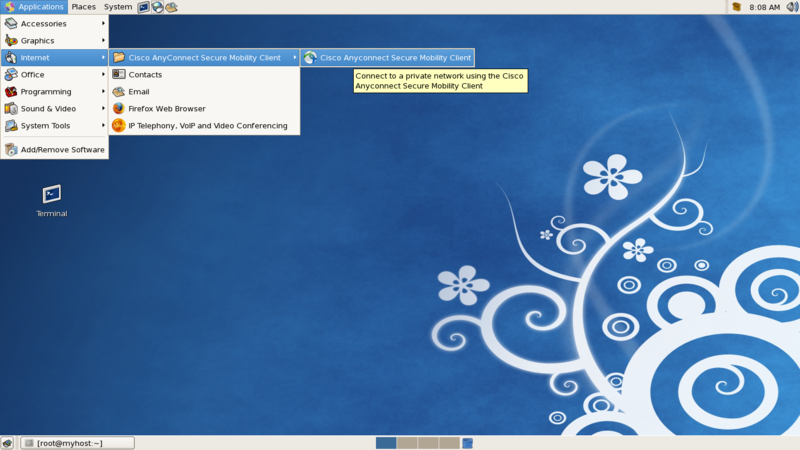
Task: Select the Internet category
Action: (55, 58)
